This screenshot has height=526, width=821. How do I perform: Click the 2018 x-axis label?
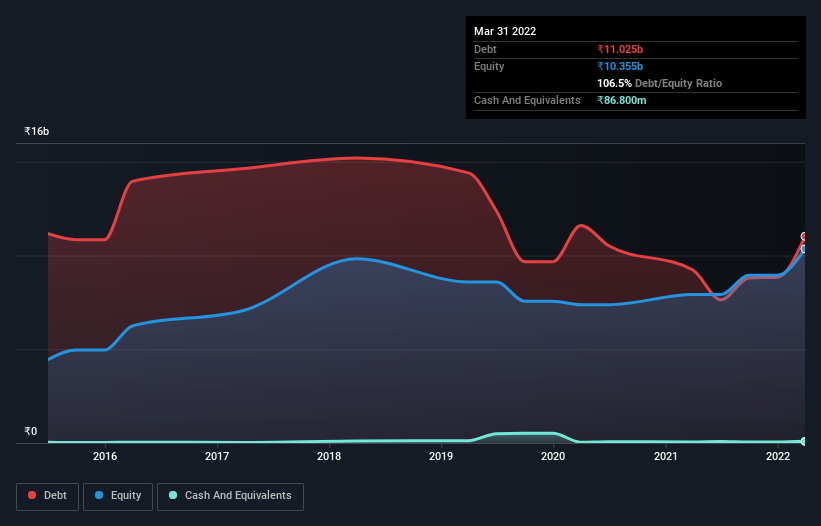tap(329, 456)
